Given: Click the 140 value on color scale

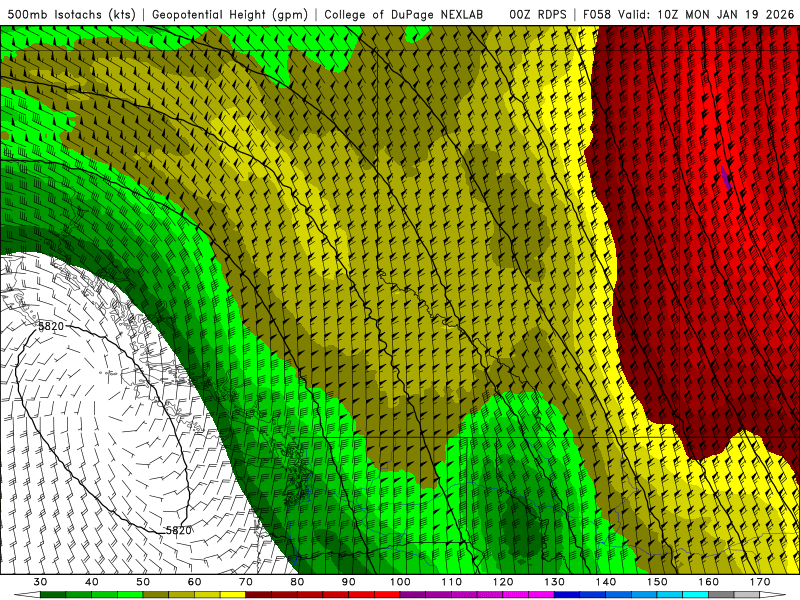Looking at the screenshot, I should pyautogui.click(x=606, y=582).
